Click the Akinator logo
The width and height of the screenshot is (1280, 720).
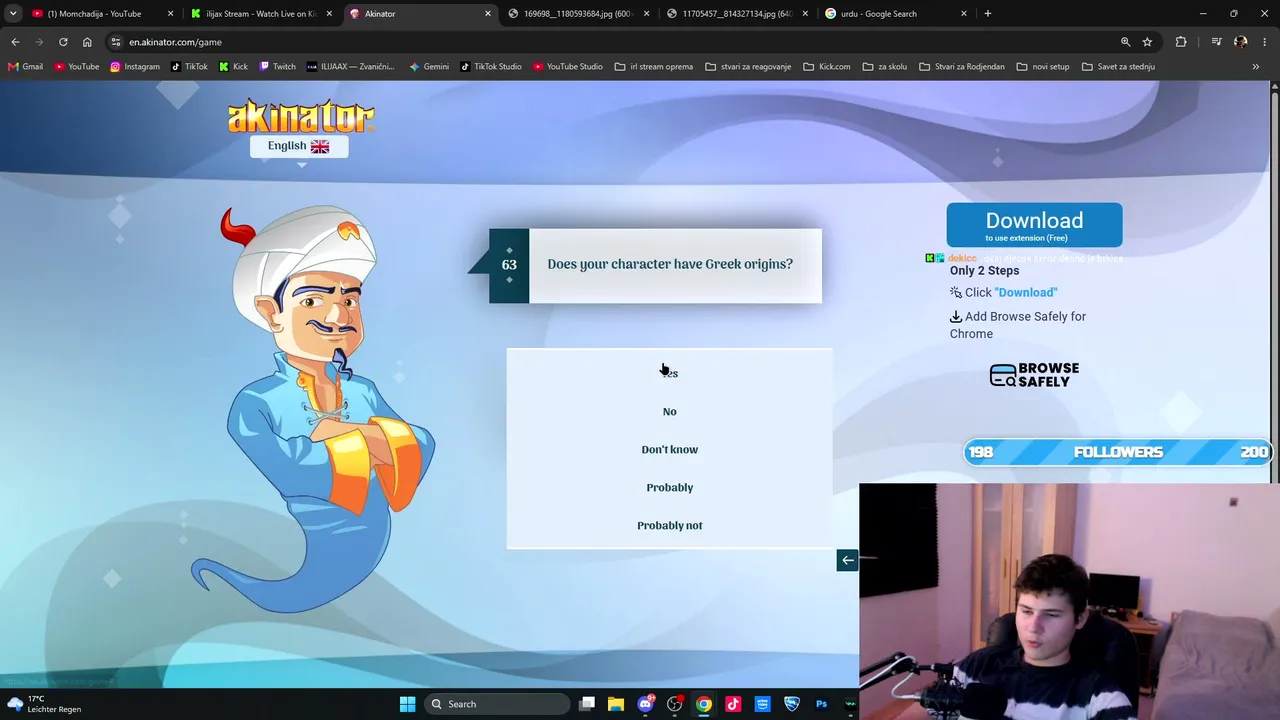click(301, 116)
